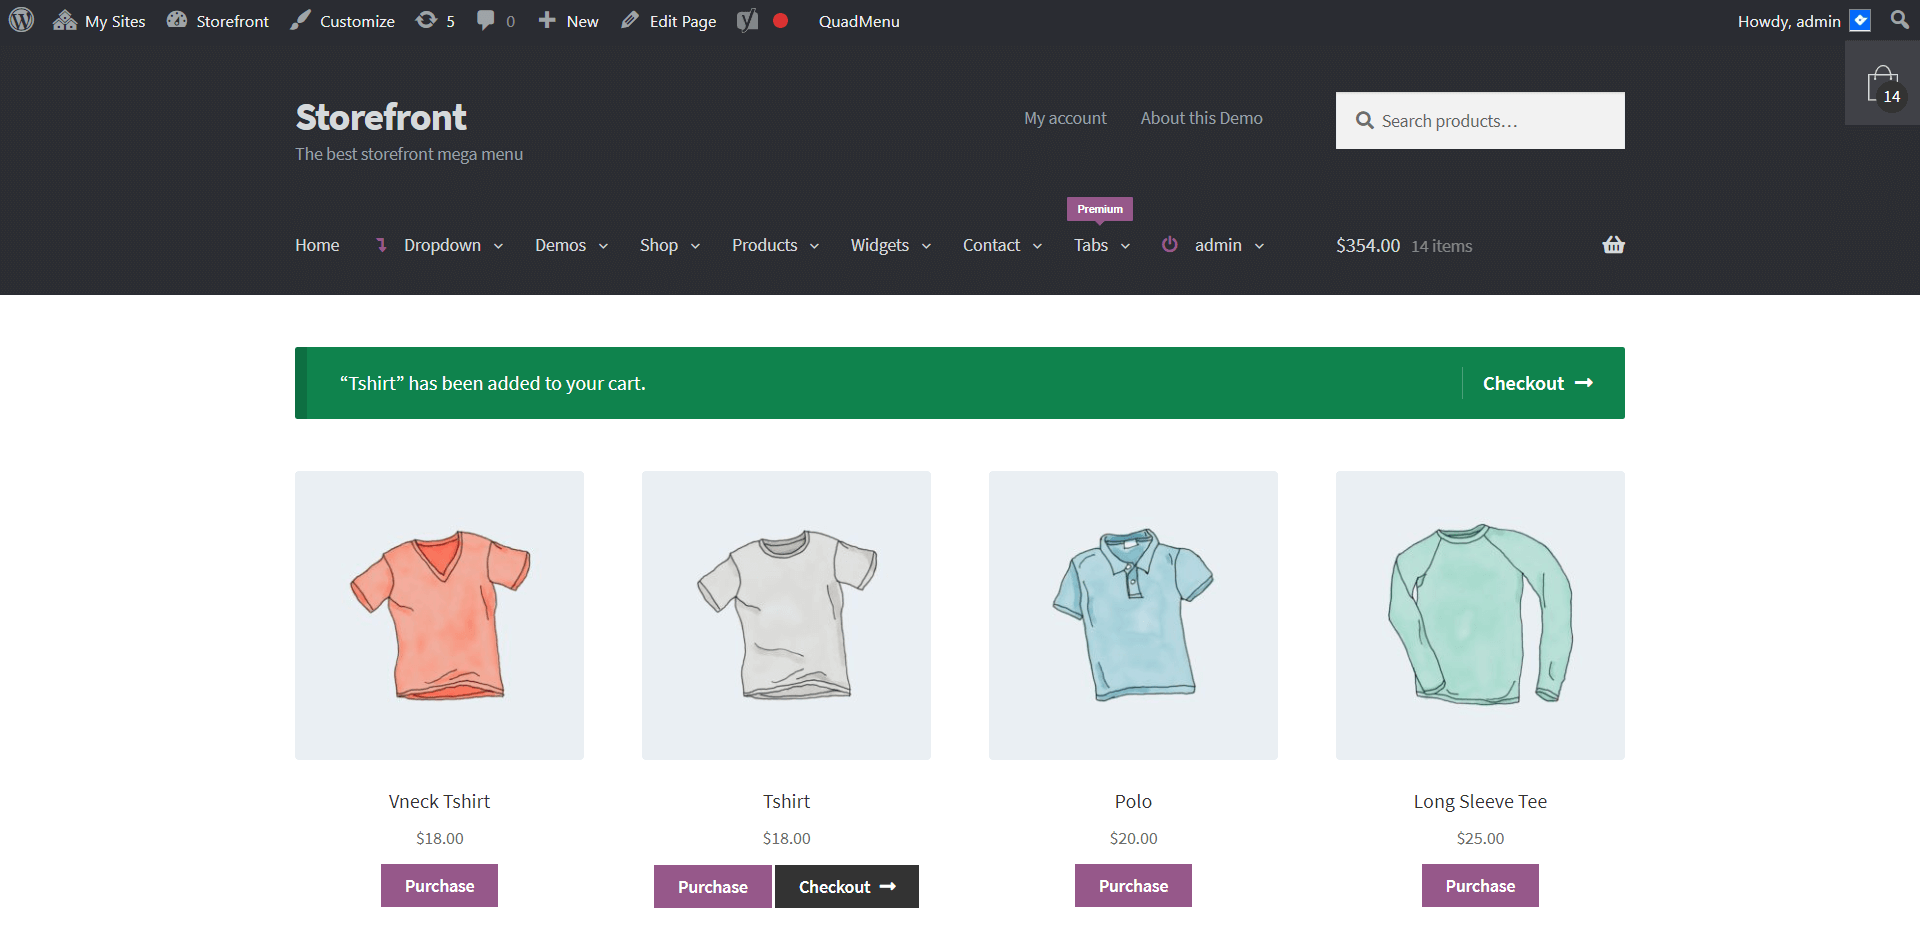The width and height of the screenshot is (1920, 943).
Task: Click Checkout button under Tshirt product
Action: pos(846,887)
